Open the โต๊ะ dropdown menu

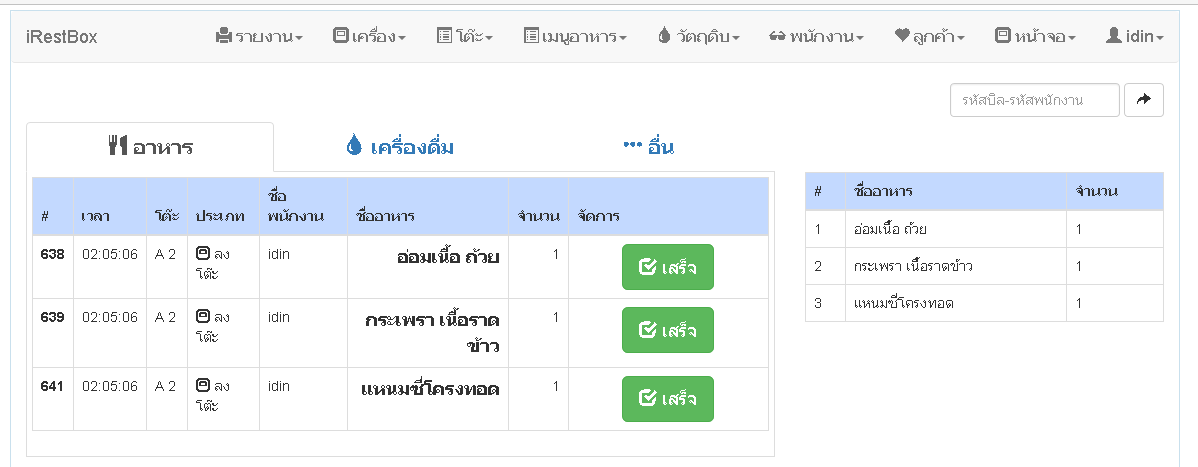click(x=465, y=36)
